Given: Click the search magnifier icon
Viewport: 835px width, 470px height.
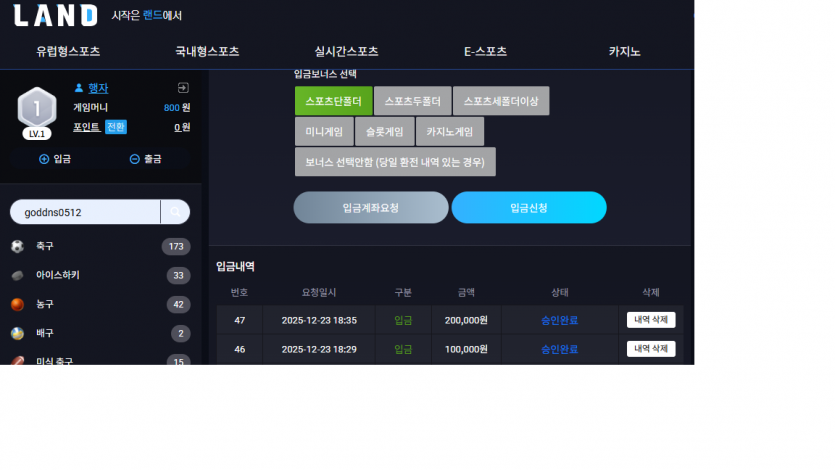Looking at the screenshot, I should point(175,212).
